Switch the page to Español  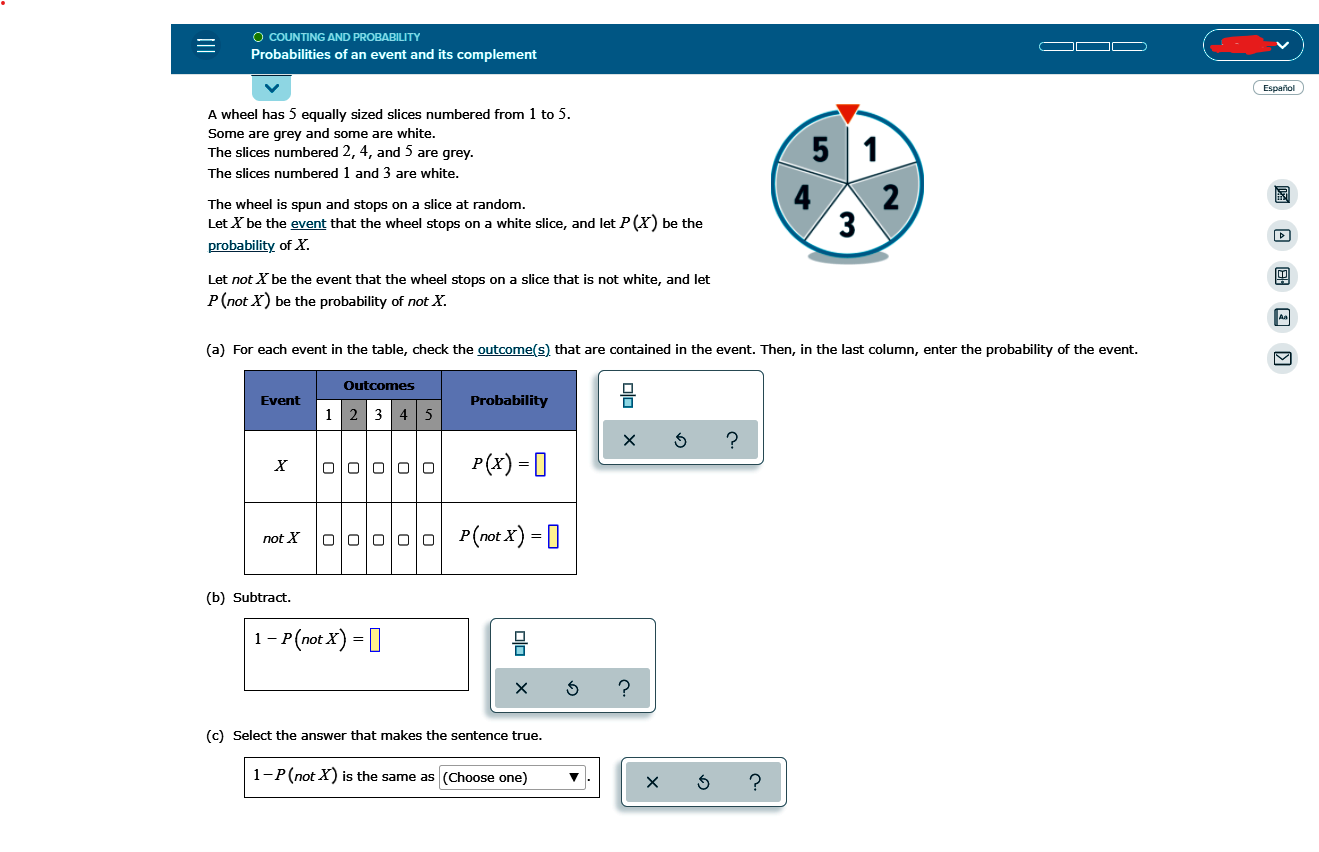click(x=1278, y=87)
